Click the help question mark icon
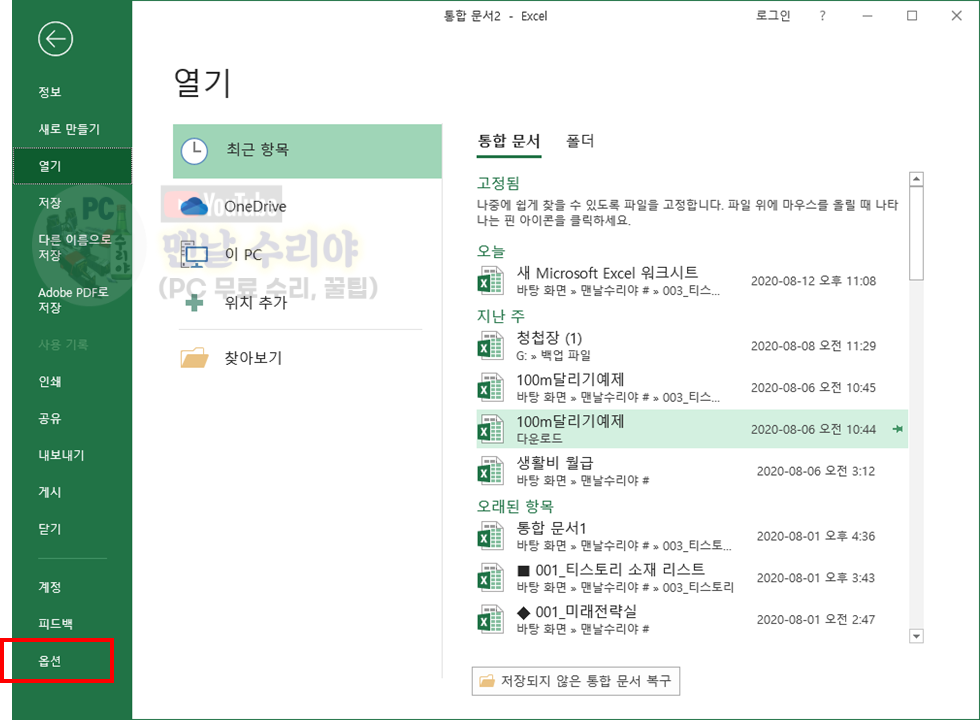This screenshot has width=980, height=720. tap(822, 16)
